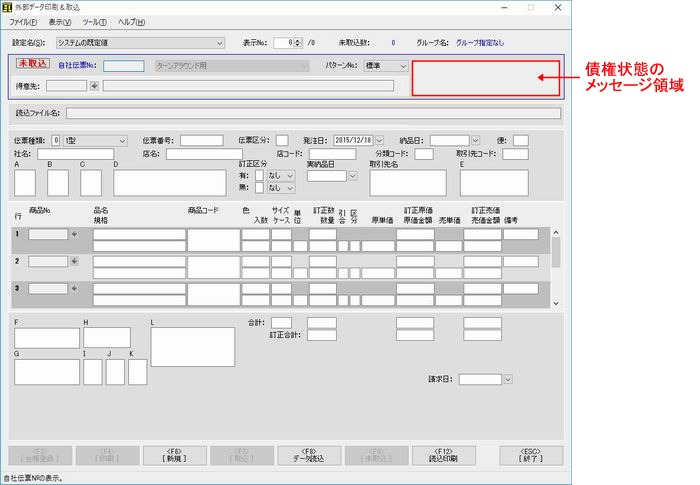Screen dimensions: 700x485
Task: Click the F6 新規 button
Action: click(x=173, y=456)
